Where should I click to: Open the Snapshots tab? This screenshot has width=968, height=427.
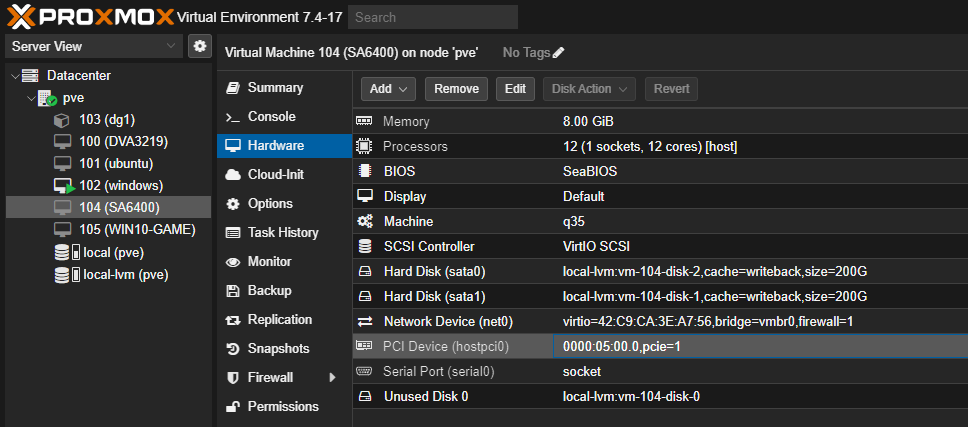(284, 349)
